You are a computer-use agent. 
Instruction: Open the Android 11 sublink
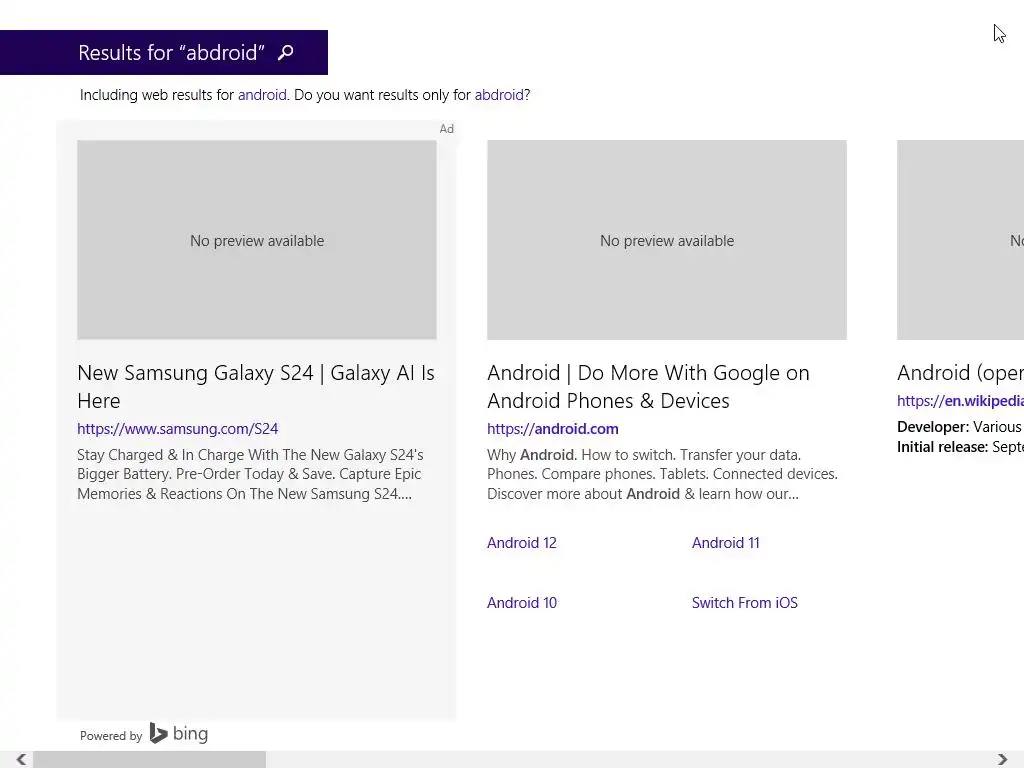coord(726,543)
